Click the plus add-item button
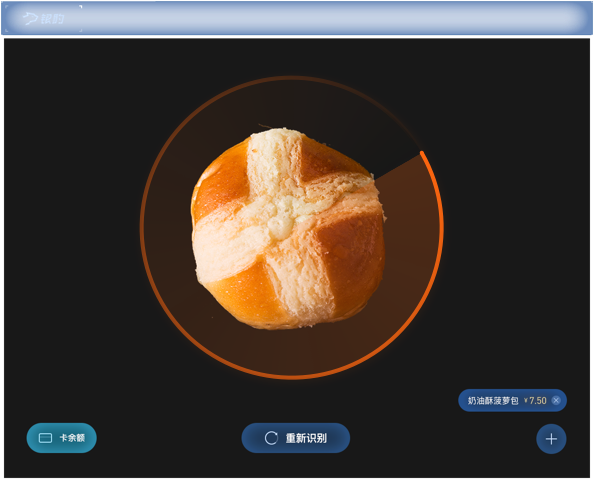 (551, 439)
